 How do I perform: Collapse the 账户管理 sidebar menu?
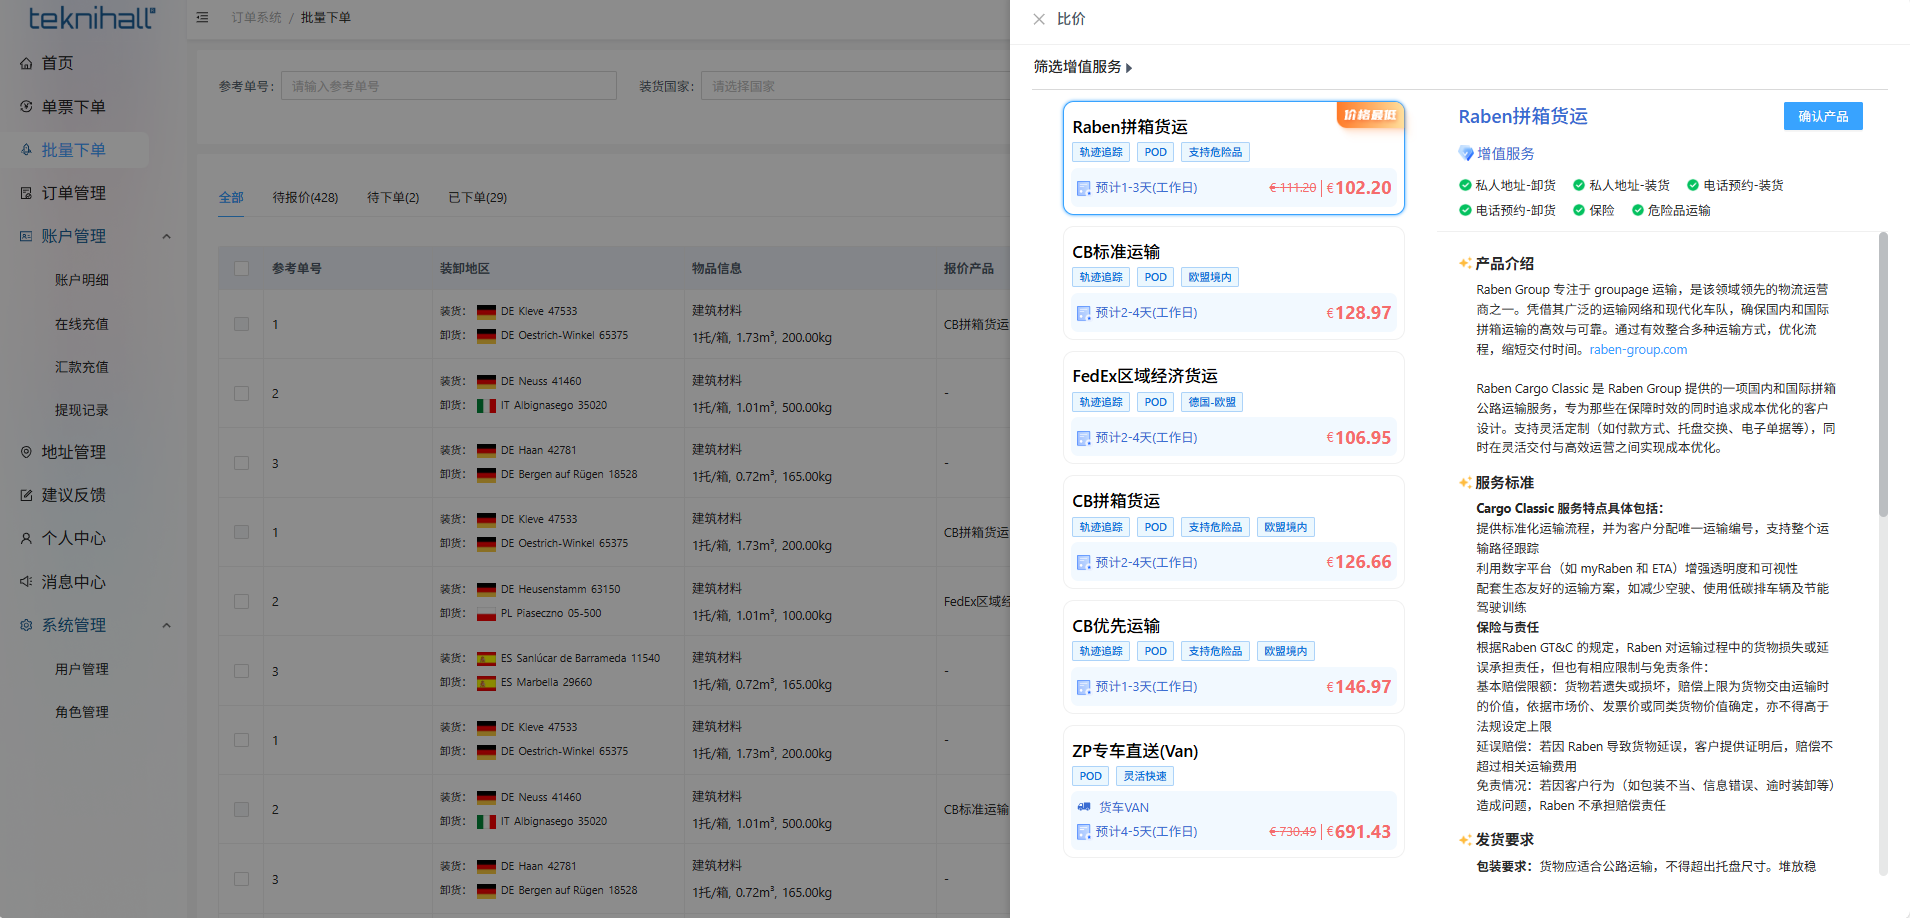click(166, 236)
